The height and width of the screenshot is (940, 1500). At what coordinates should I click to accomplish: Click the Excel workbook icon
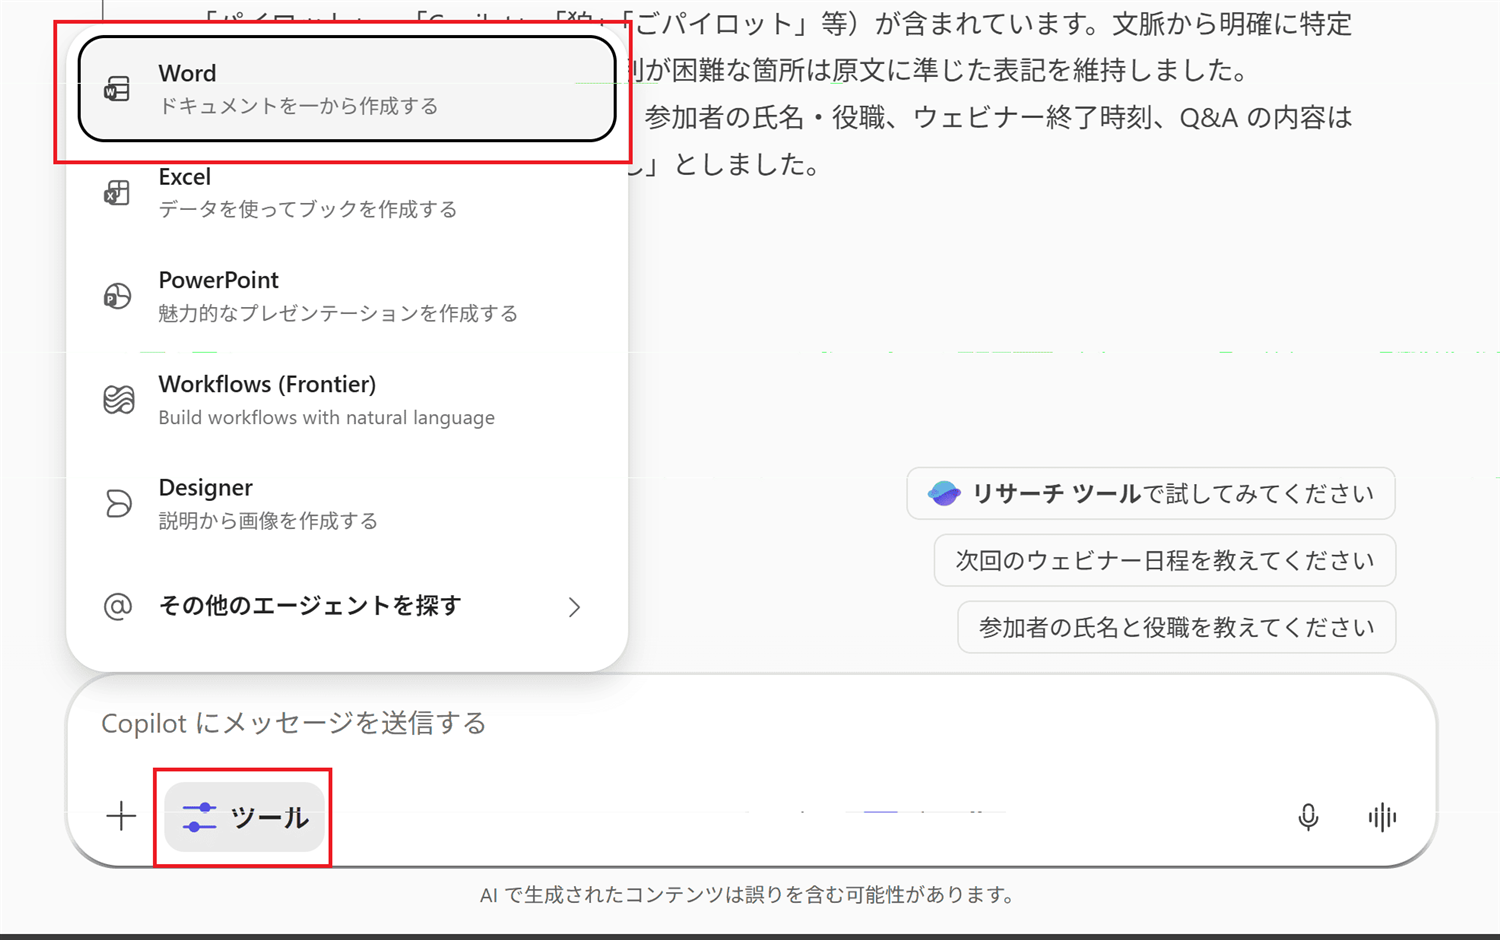[117, 192]
